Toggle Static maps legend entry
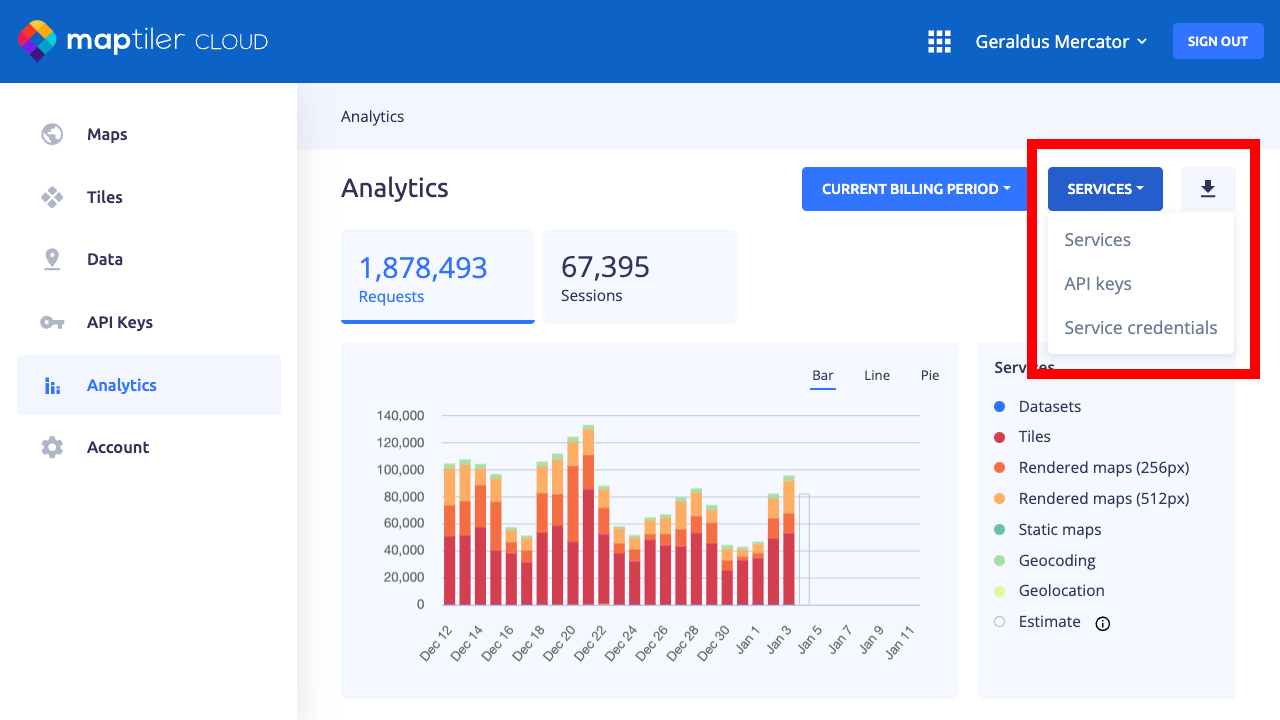This screenshot has height=720, width=1280. click(x=1059, y=529)
